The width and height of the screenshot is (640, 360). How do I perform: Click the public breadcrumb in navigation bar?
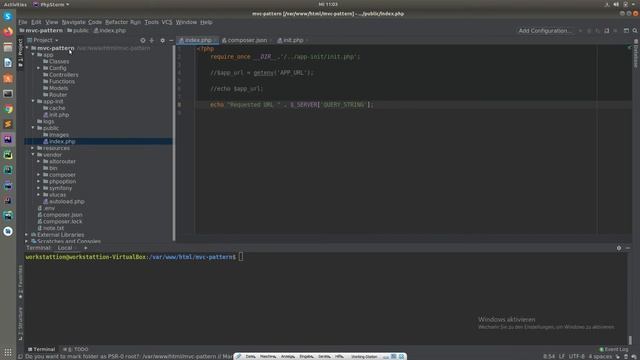(x=78, y=31)
